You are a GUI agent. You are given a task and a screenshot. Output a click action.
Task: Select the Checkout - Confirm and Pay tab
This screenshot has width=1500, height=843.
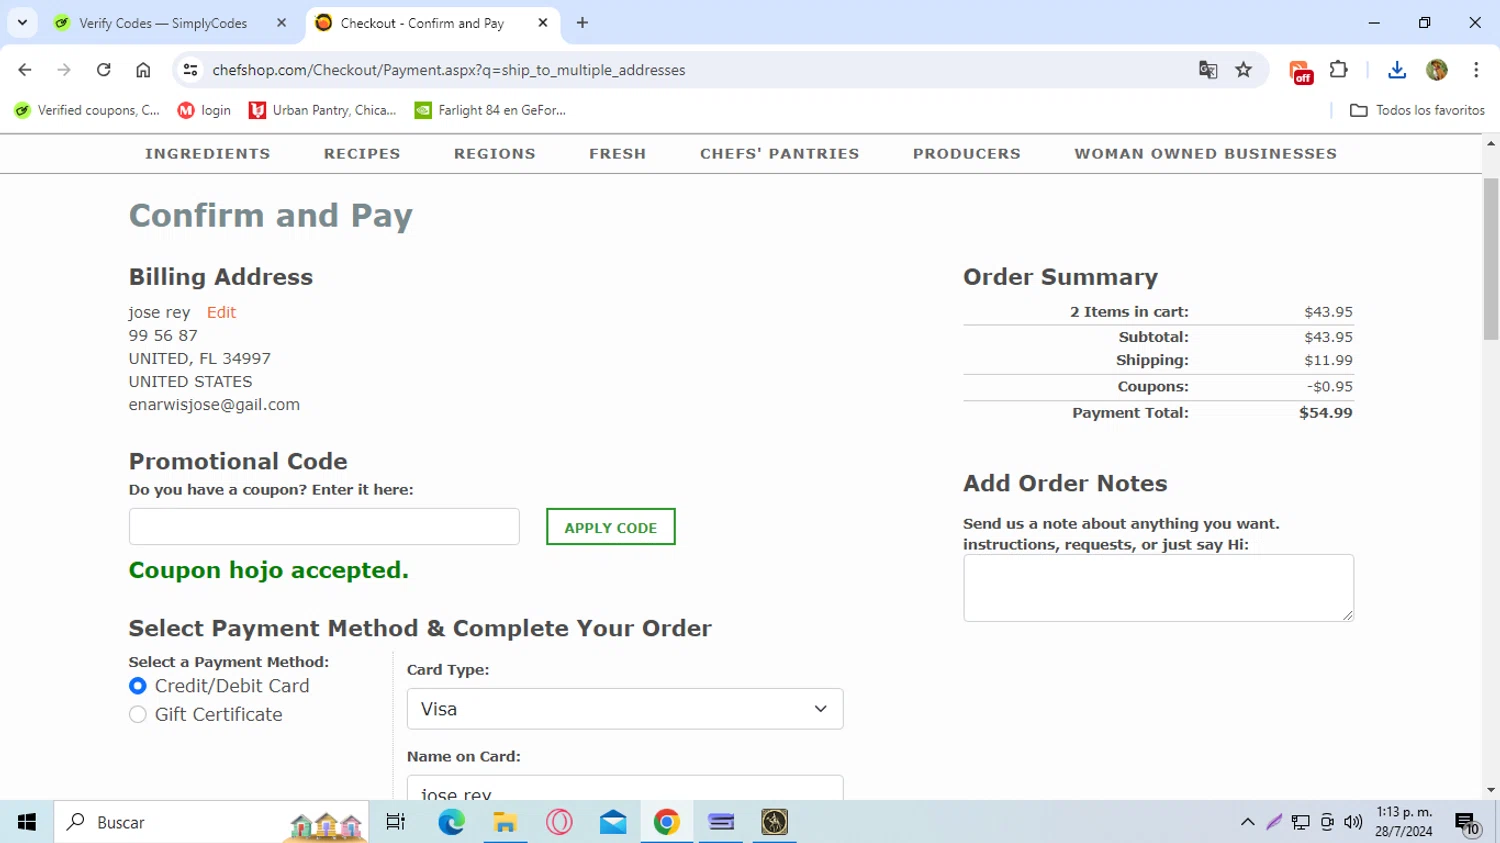[422, 23]
